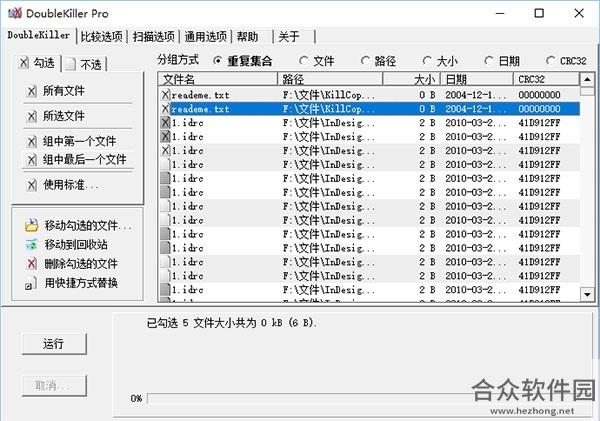Viewport: 600px width, 421px height.
Task: Select 日期 grouping radio button
Action: pos(489,61)
